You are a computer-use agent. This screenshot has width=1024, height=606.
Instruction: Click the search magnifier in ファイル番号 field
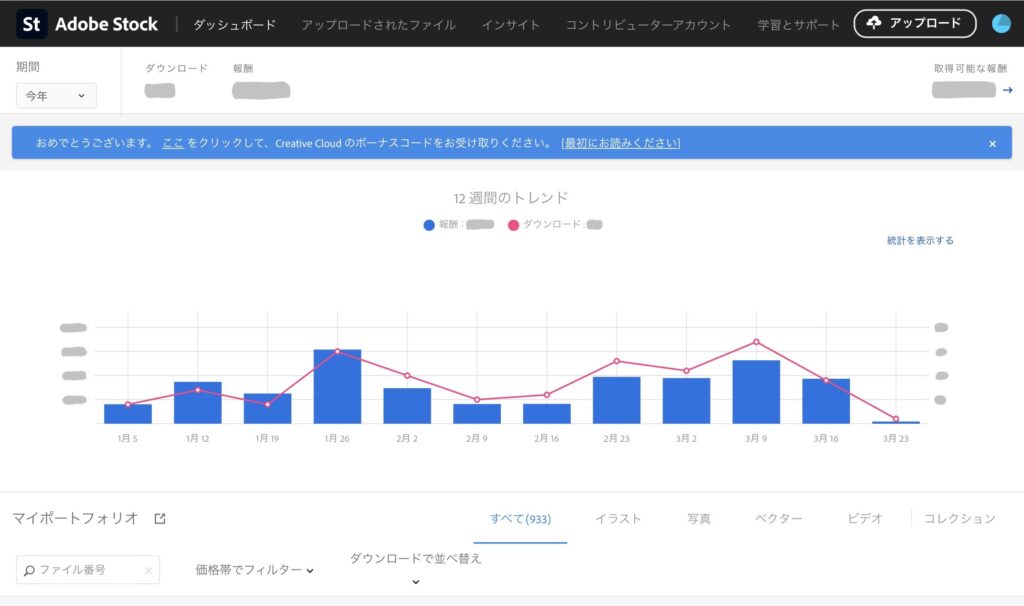pyautogui.click(x=29, y=570)
